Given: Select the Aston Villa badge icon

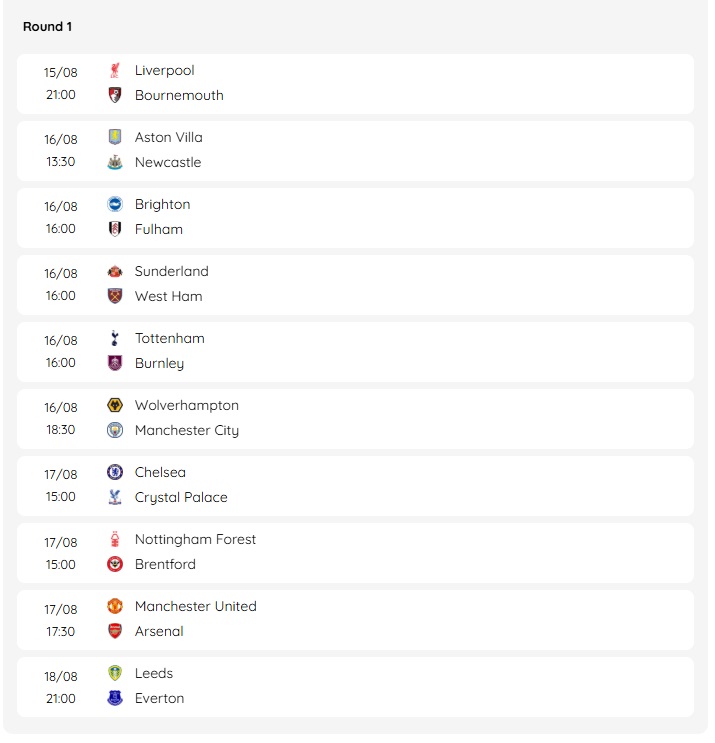Looking at the screenshot, I should coord(115,137).
